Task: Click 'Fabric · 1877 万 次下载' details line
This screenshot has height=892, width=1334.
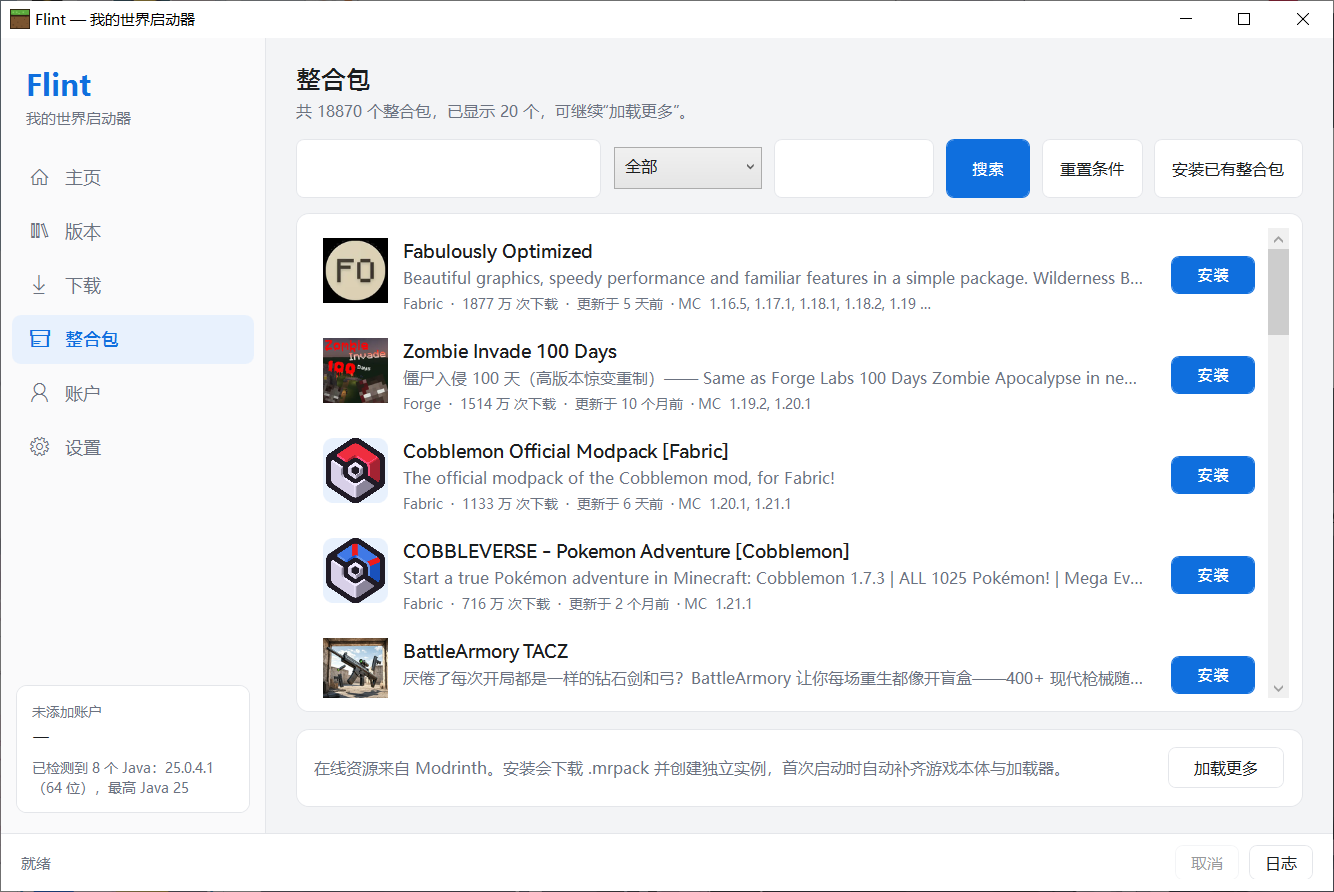Action: pyautogui.click(x=667, y=304)
